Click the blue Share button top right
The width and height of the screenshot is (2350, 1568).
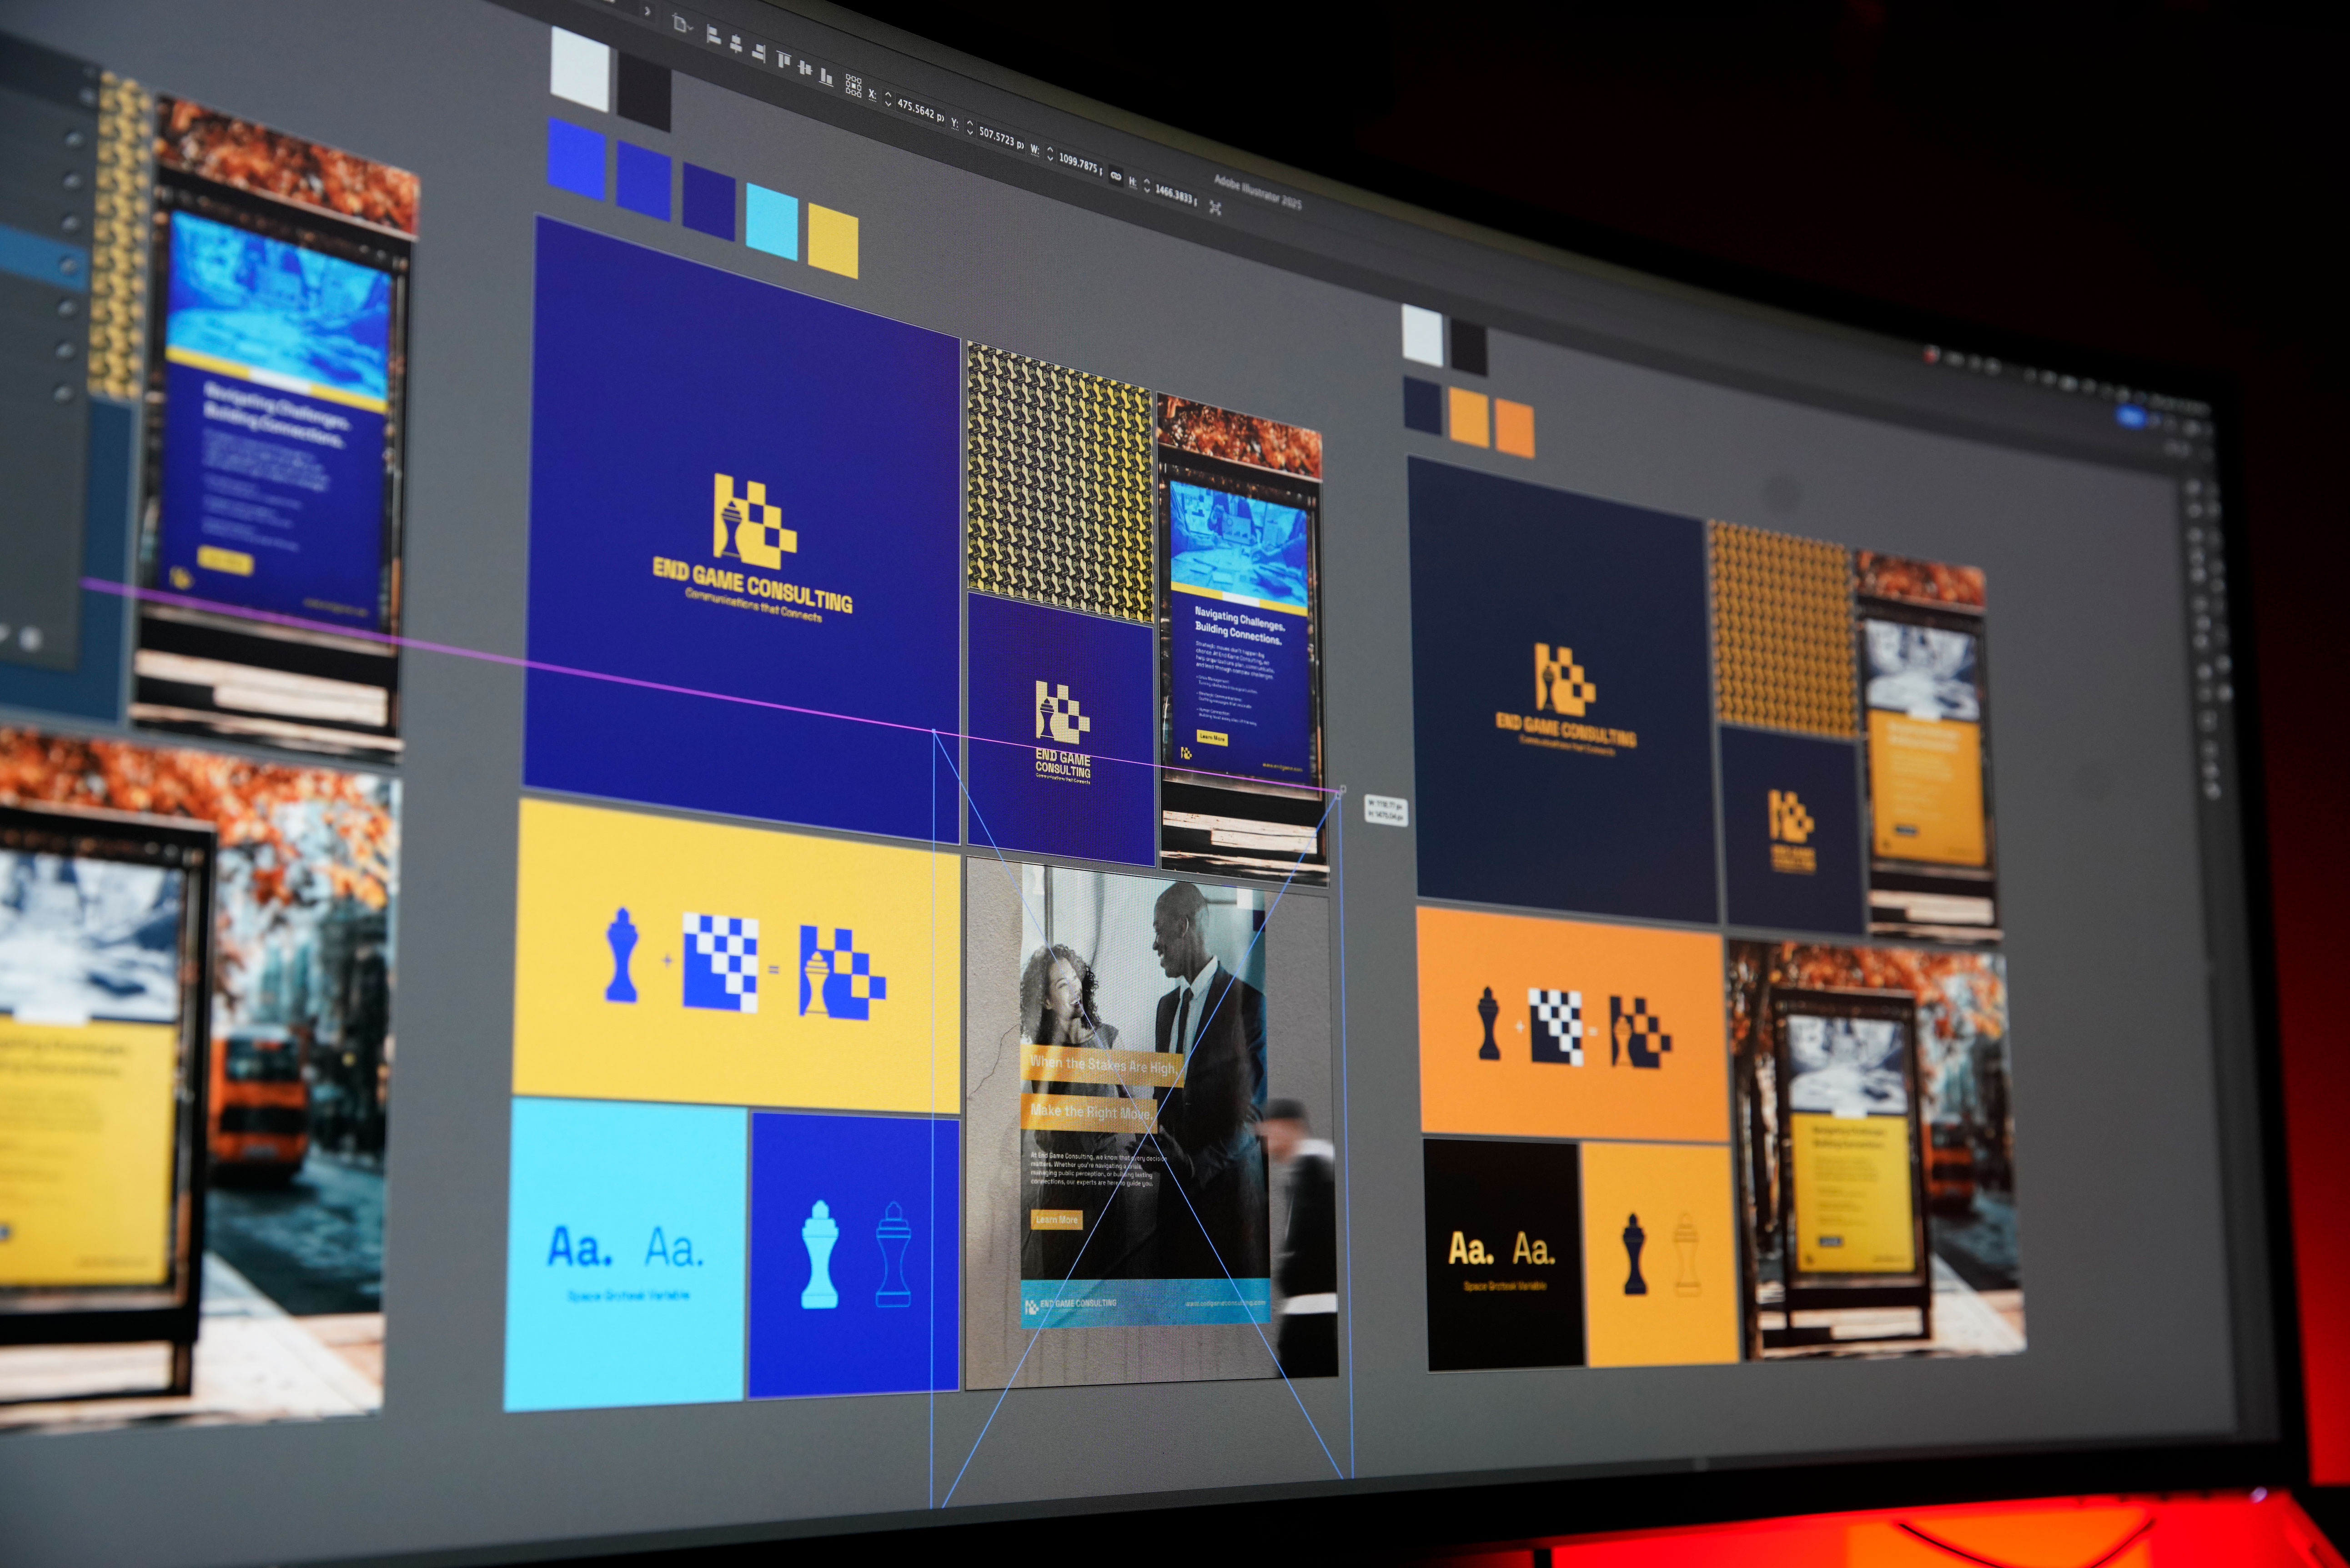pyautogui.click(x=2130, y=416)
